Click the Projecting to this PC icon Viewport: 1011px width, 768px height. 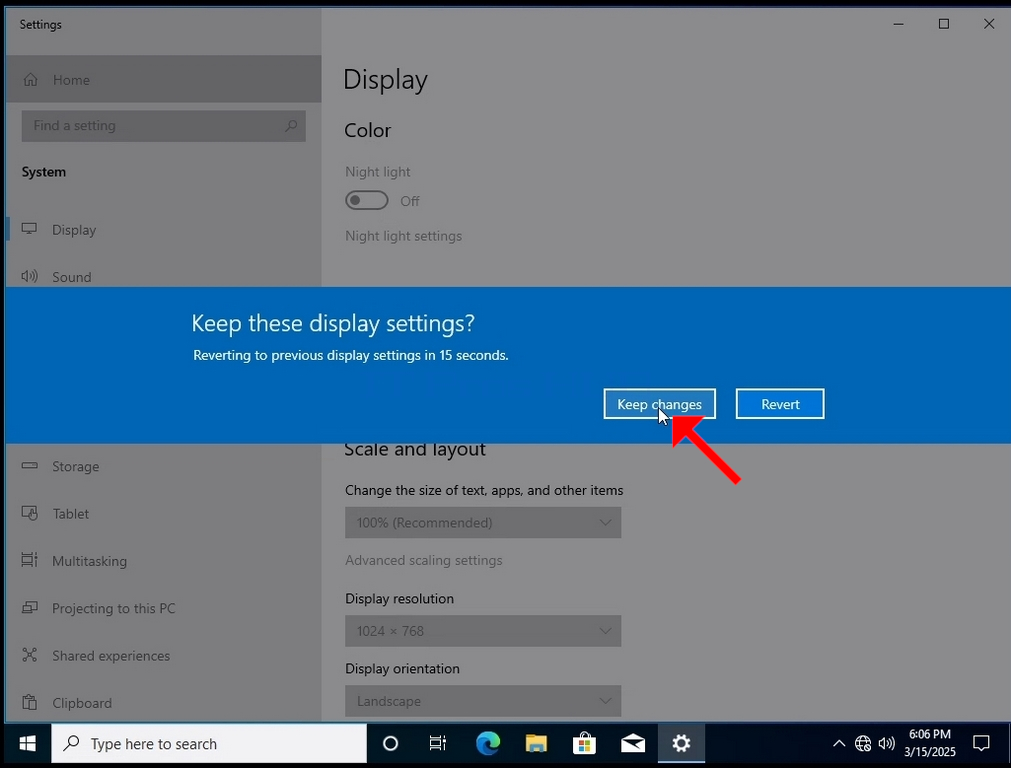point(29,607)
